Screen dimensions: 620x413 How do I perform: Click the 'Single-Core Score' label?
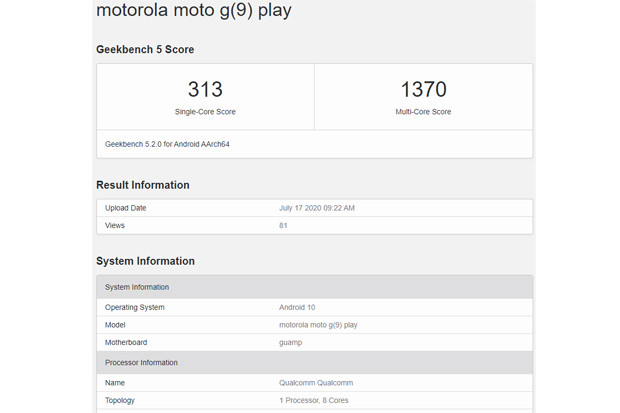tap(205, 112)
